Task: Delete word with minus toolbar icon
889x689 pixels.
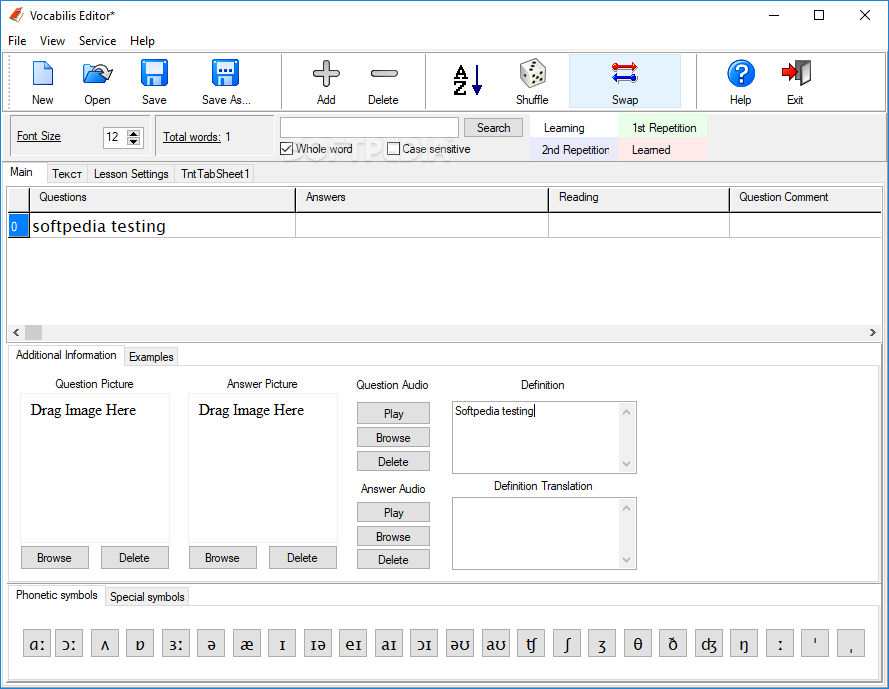Action: [383, 82]
